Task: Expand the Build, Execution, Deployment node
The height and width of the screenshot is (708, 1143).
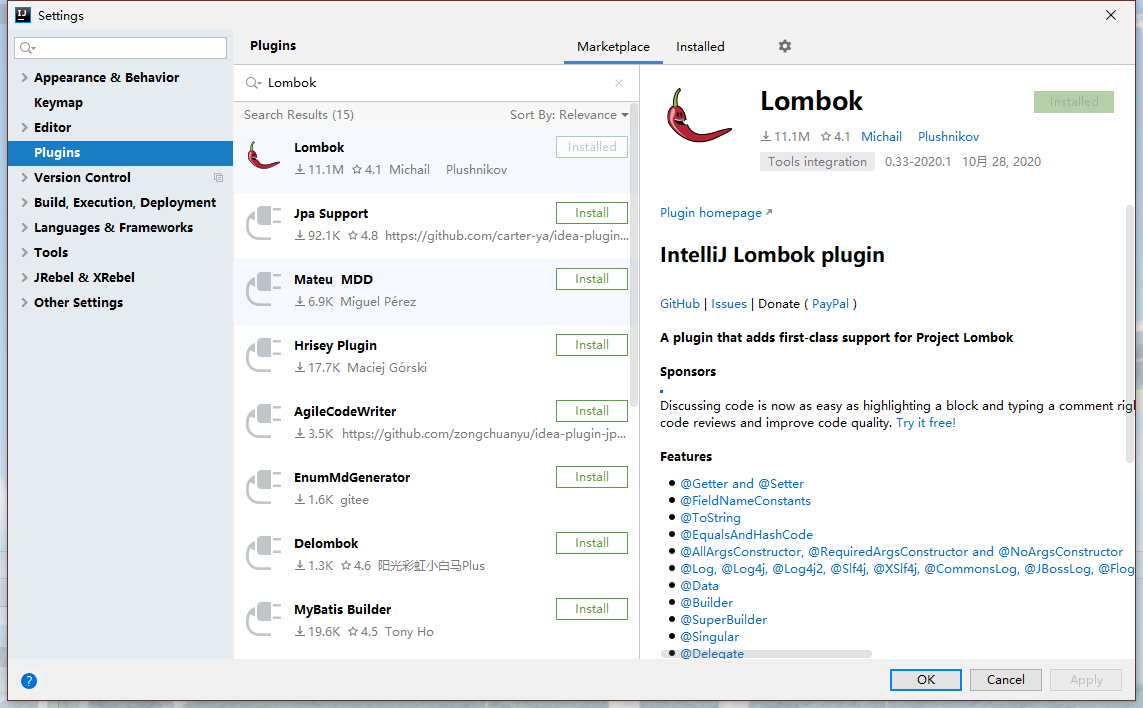Action: point(24,203)
